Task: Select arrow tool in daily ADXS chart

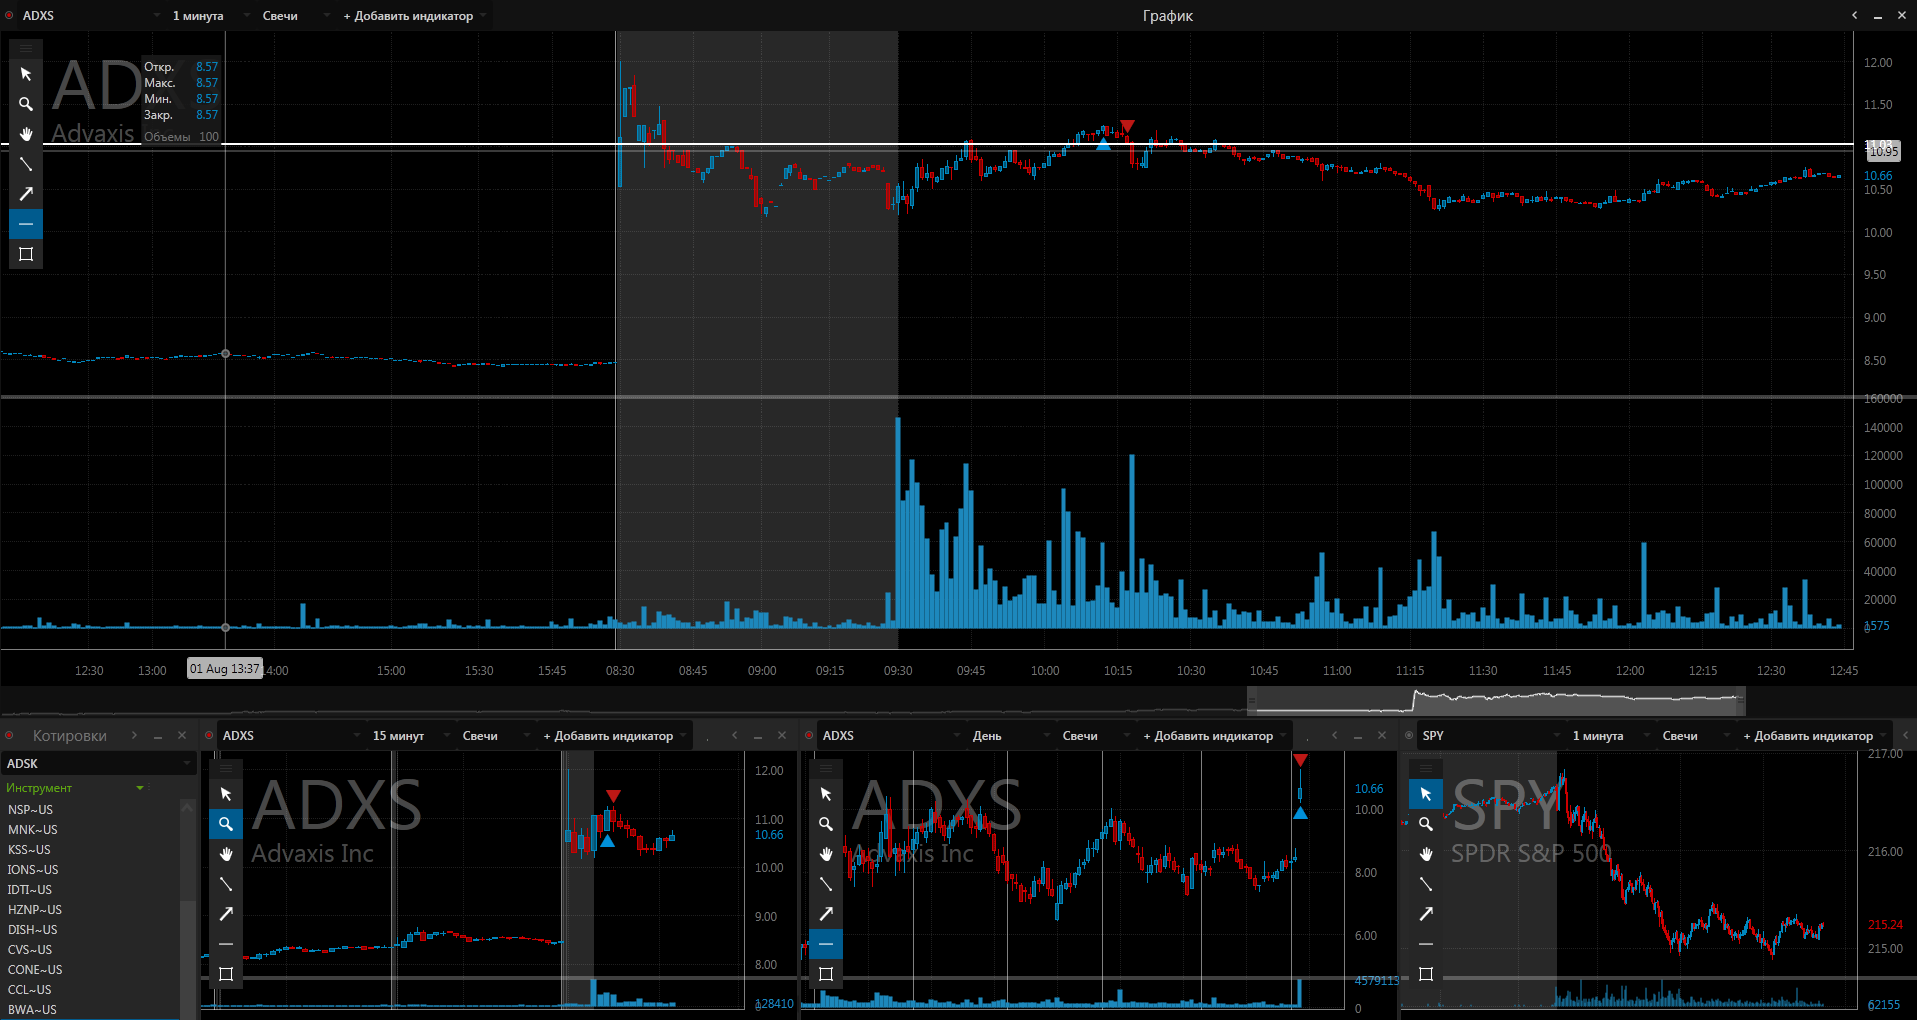Action: coord(826,914)
